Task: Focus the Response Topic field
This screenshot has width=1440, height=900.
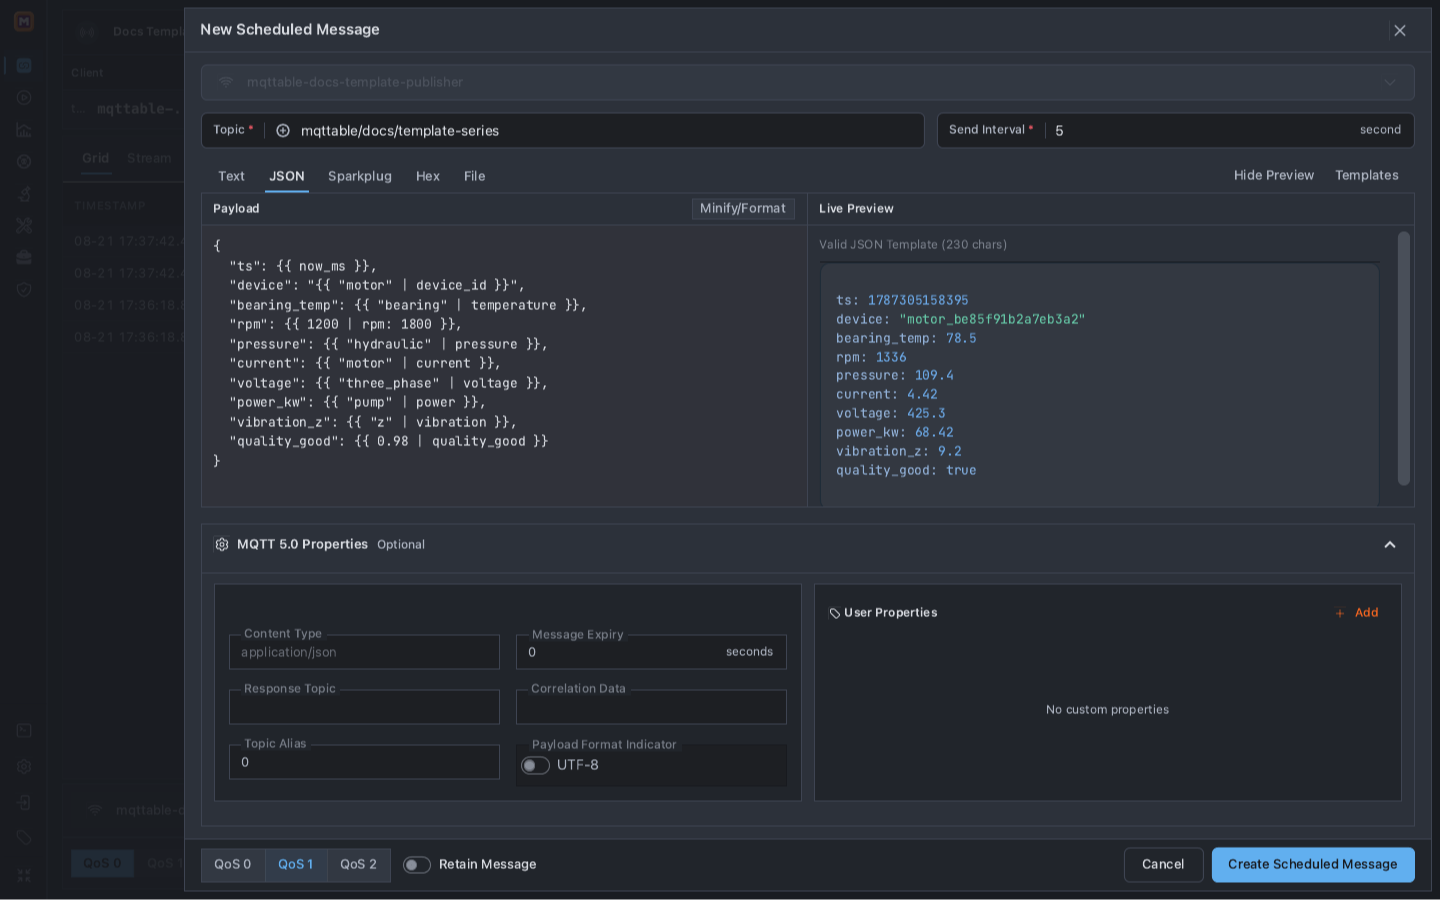Action: tap(364, 707)
